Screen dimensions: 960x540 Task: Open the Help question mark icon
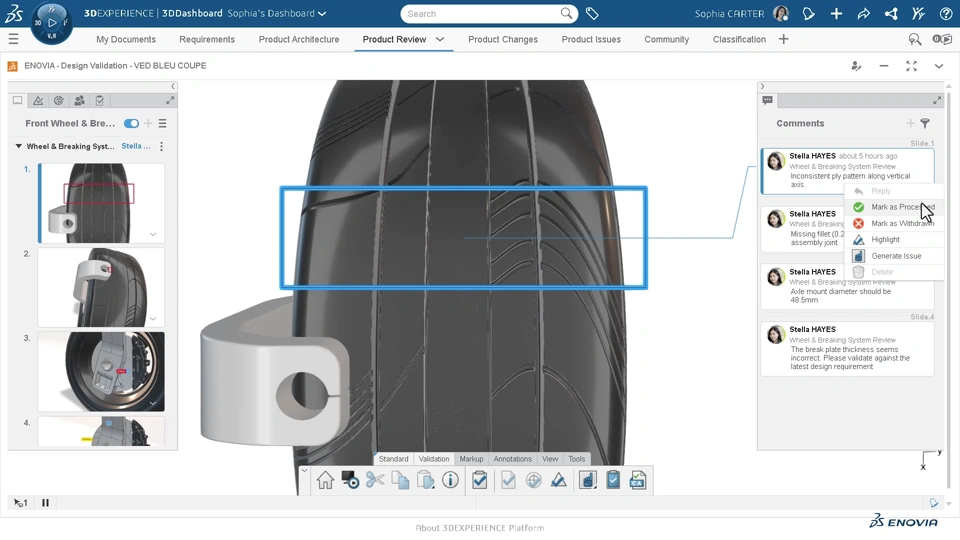946,13
